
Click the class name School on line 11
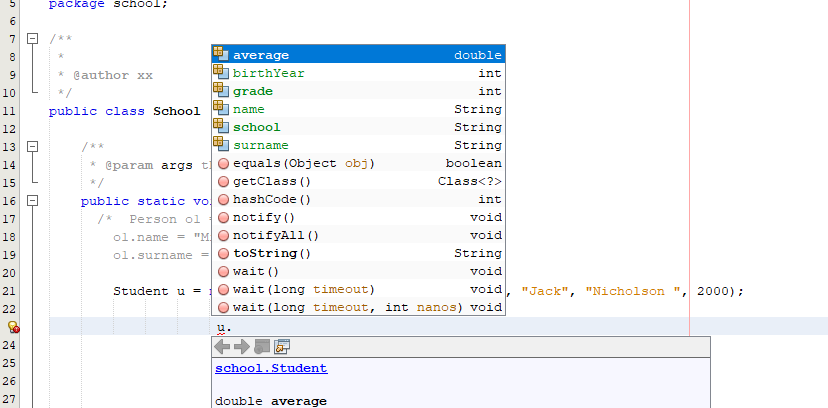click(177, 111)
